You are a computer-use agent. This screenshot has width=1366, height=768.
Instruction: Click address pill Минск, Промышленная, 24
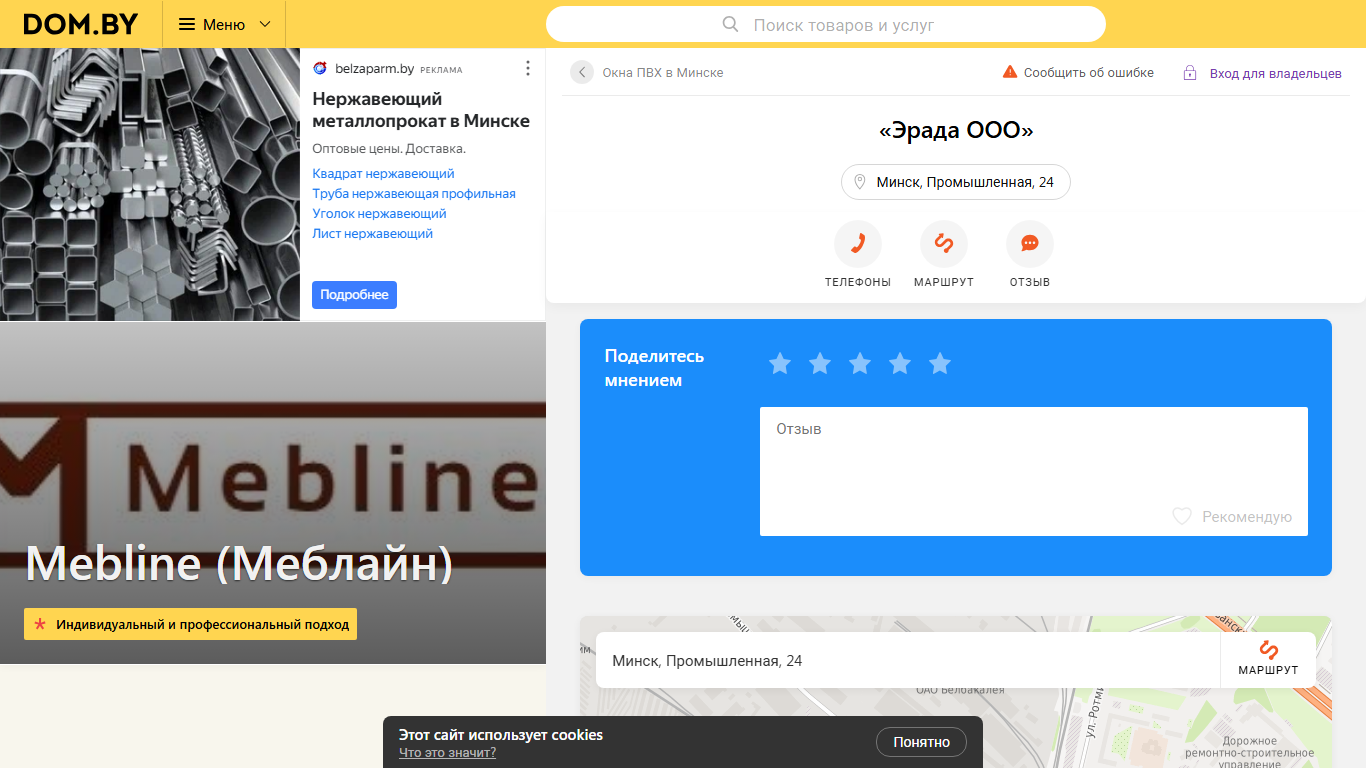pyautogui.click(x=955, y=182)
